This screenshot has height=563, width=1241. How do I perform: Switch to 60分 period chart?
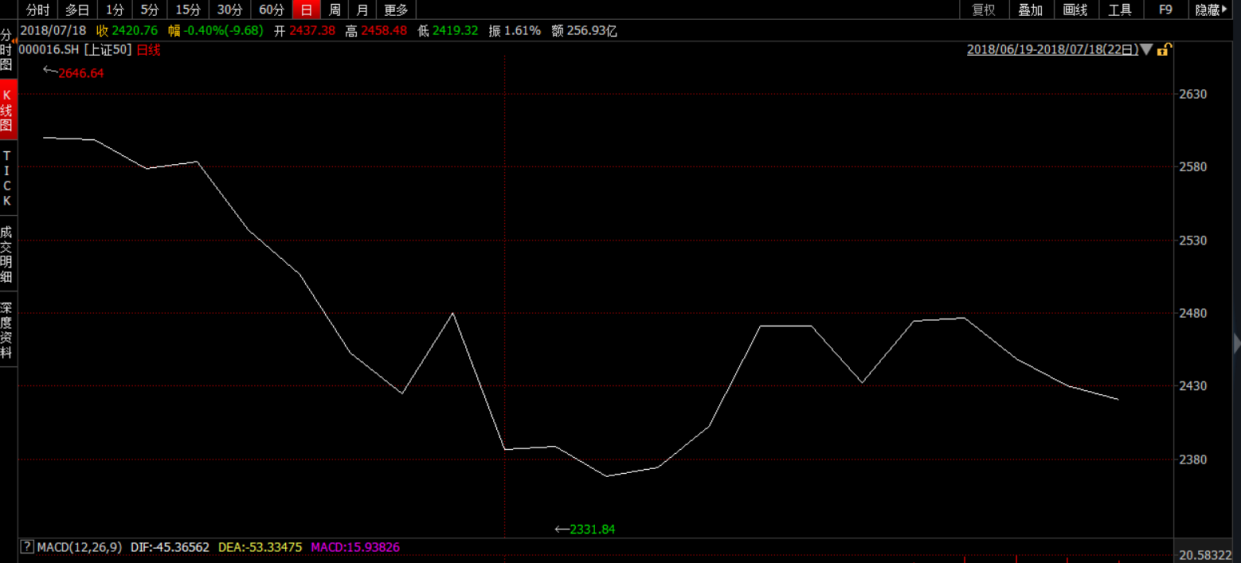271,10
